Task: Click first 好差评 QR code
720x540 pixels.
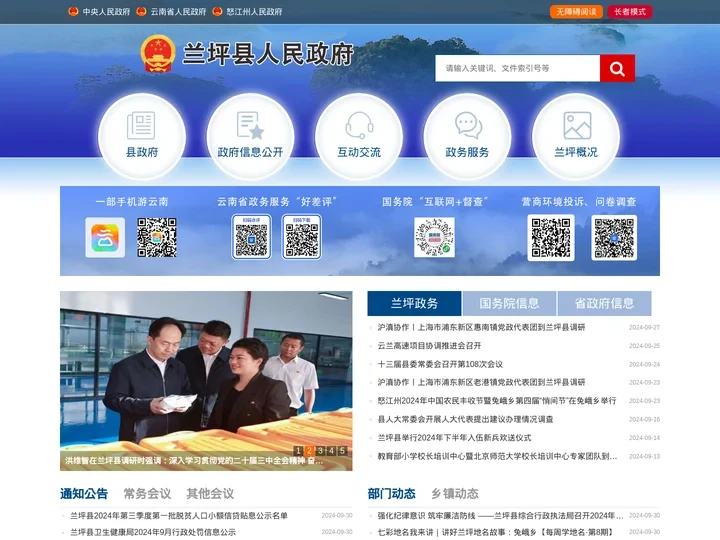Action: [251, 237]
